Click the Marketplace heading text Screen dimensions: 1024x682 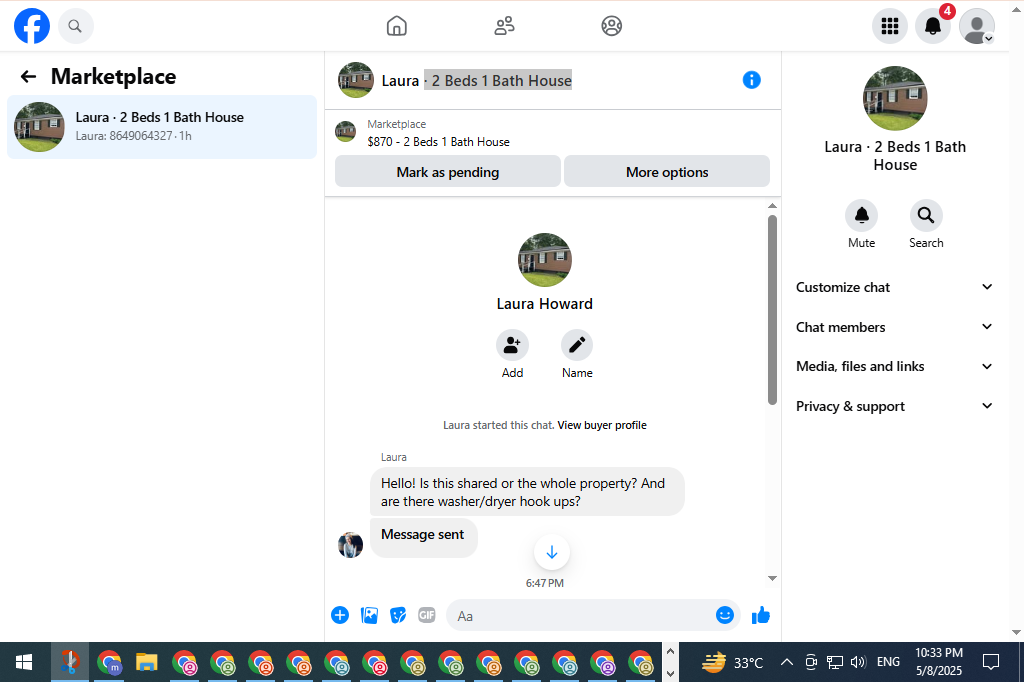[114, 76]
